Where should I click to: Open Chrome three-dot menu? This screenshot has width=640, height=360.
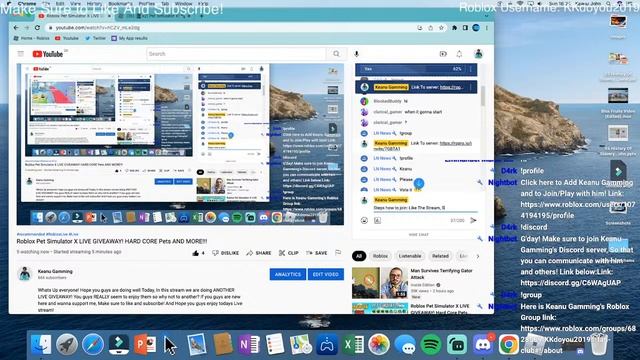pyautogui.click(x=487, y=28)
